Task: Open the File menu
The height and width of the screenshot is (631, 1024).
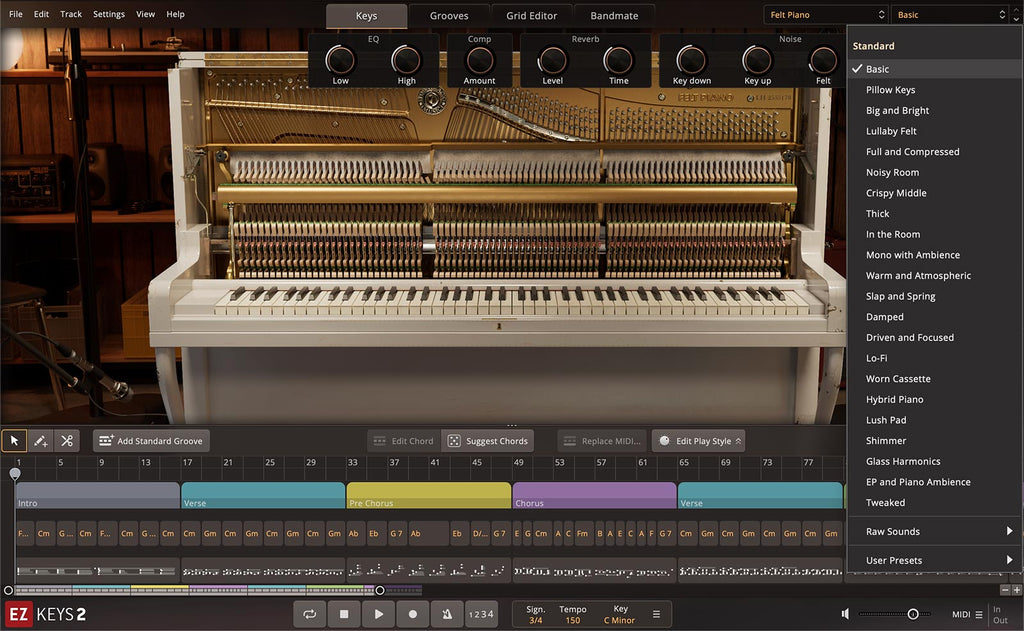Action: [16, 14]
